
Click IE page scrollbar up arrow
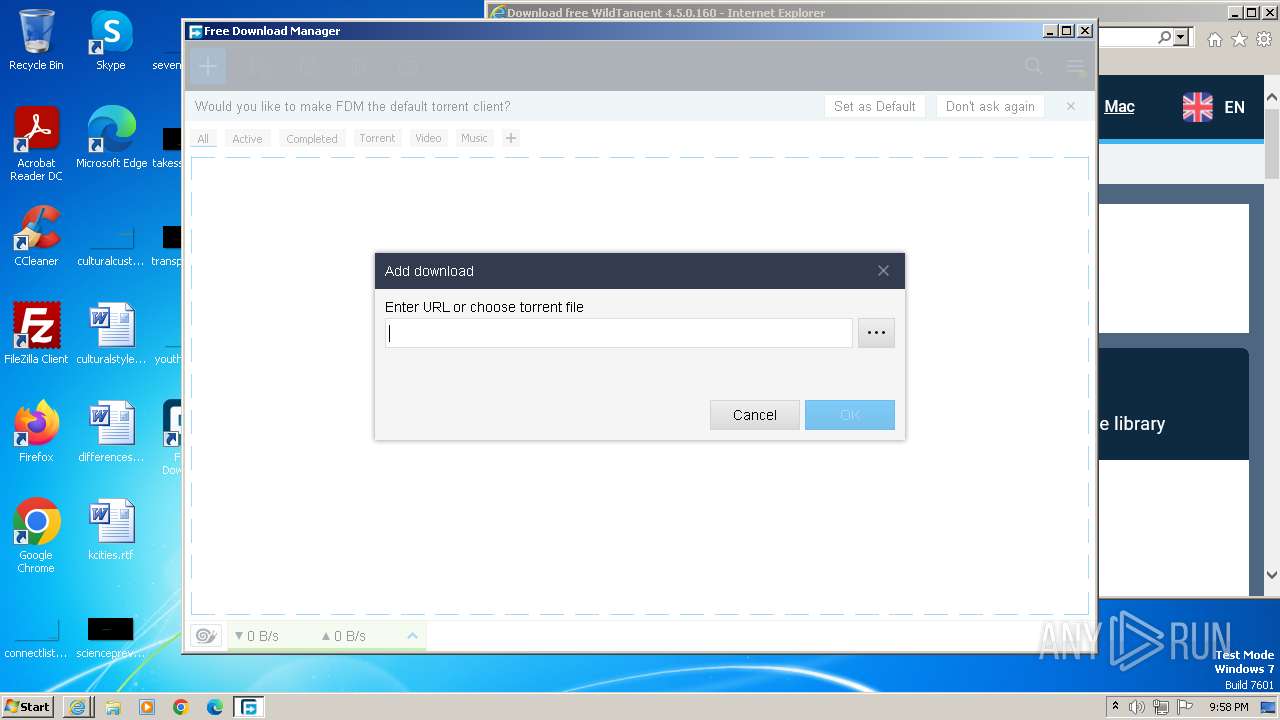(1272, 97)
